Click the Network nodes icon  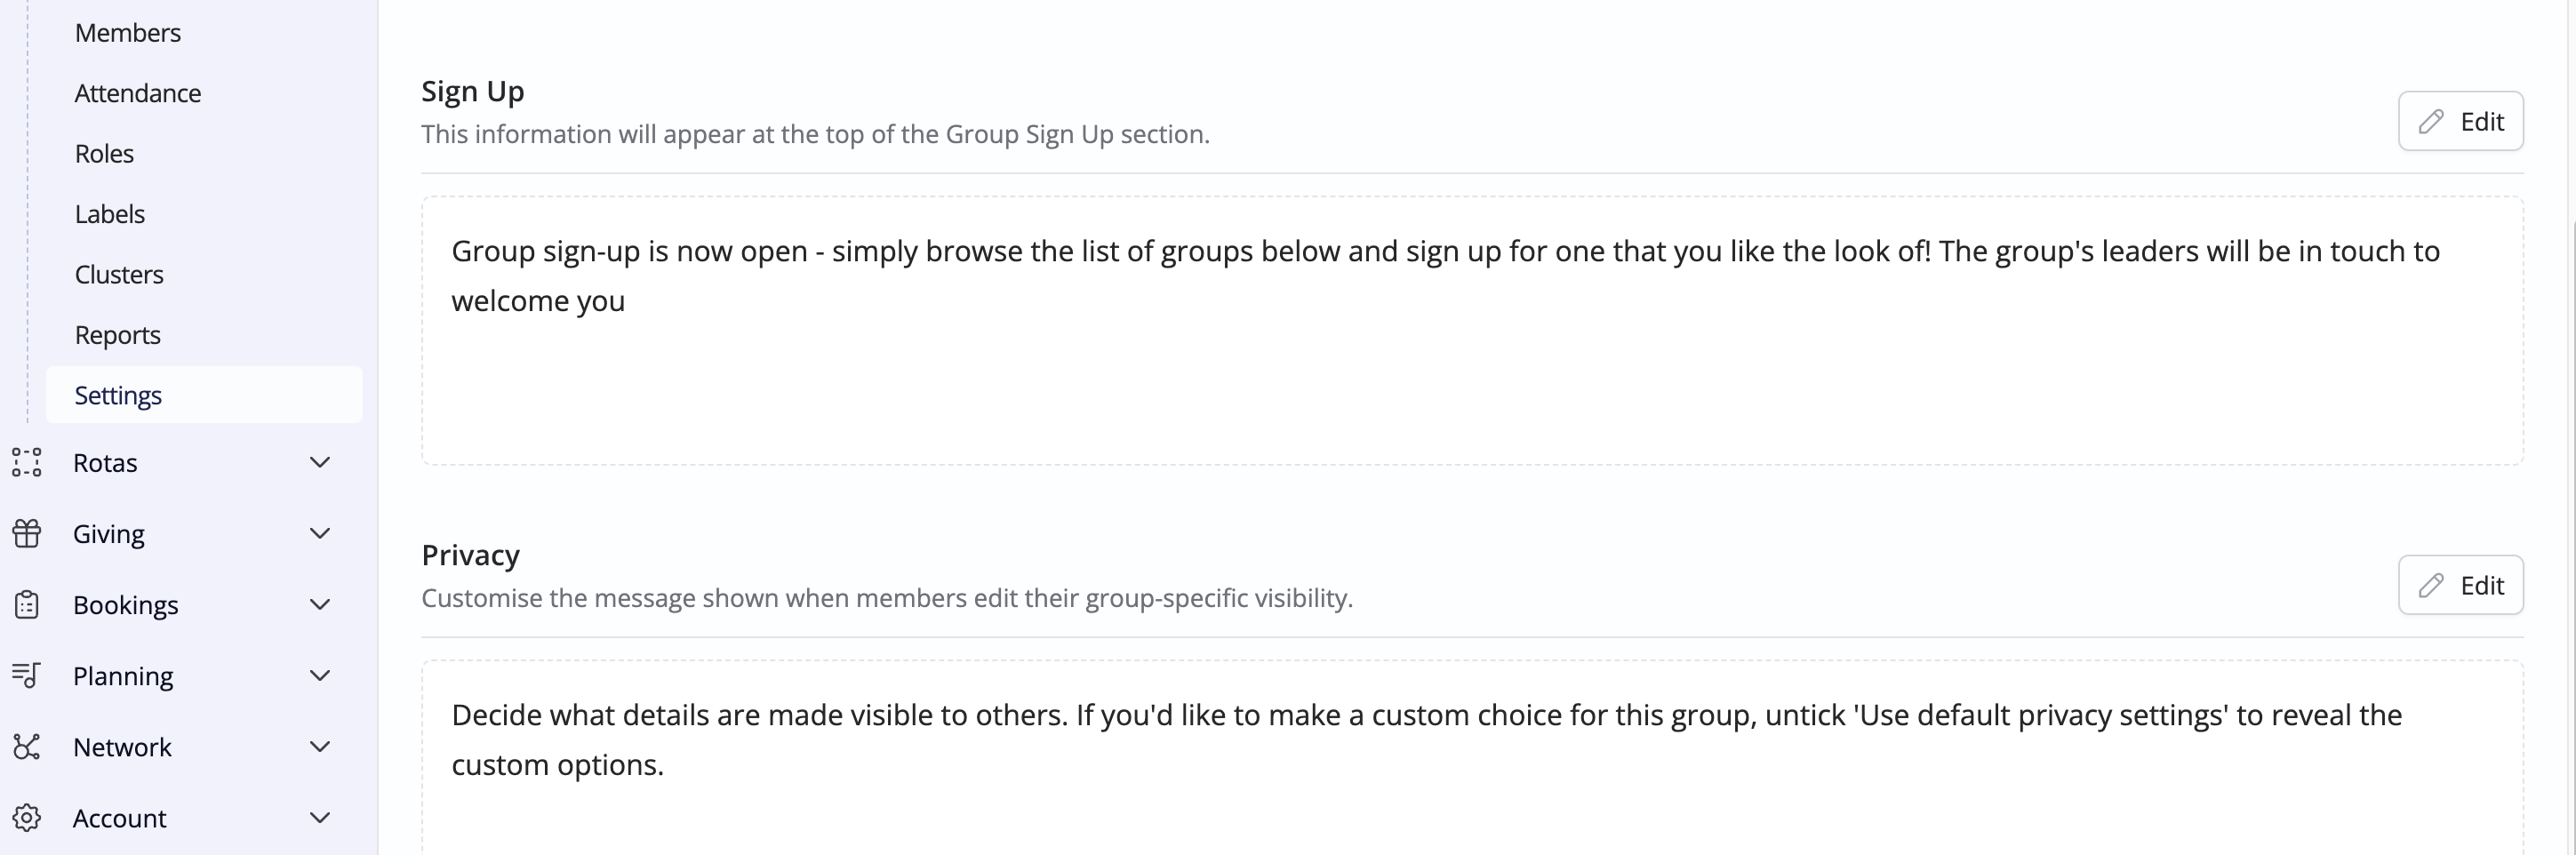point(27,746)
